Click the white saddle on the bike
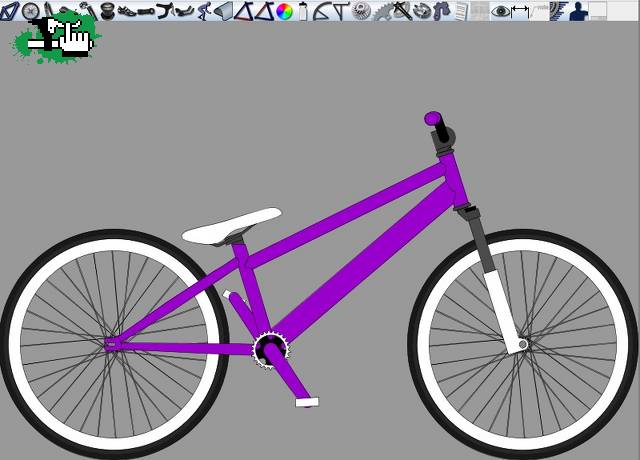The width and height of the screenshot is (640, 460). pos(232,226)
